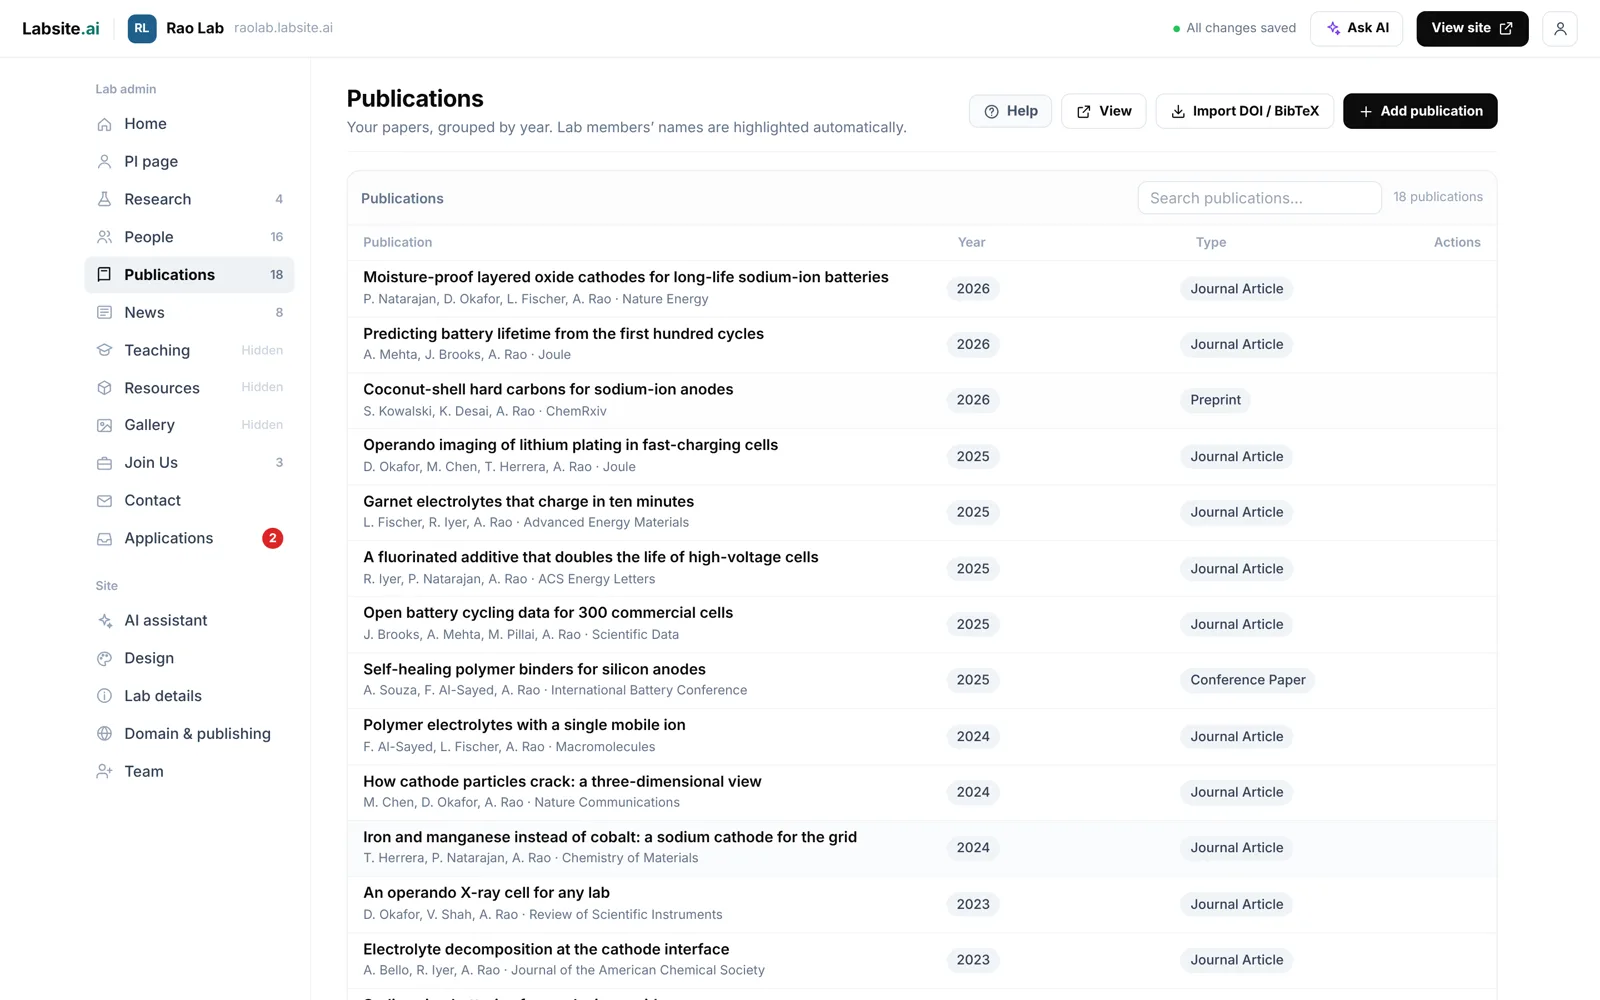Click the Lab details info icon
The height and width of the screenshot is (1000, 1600).
[x=104, y=696]
